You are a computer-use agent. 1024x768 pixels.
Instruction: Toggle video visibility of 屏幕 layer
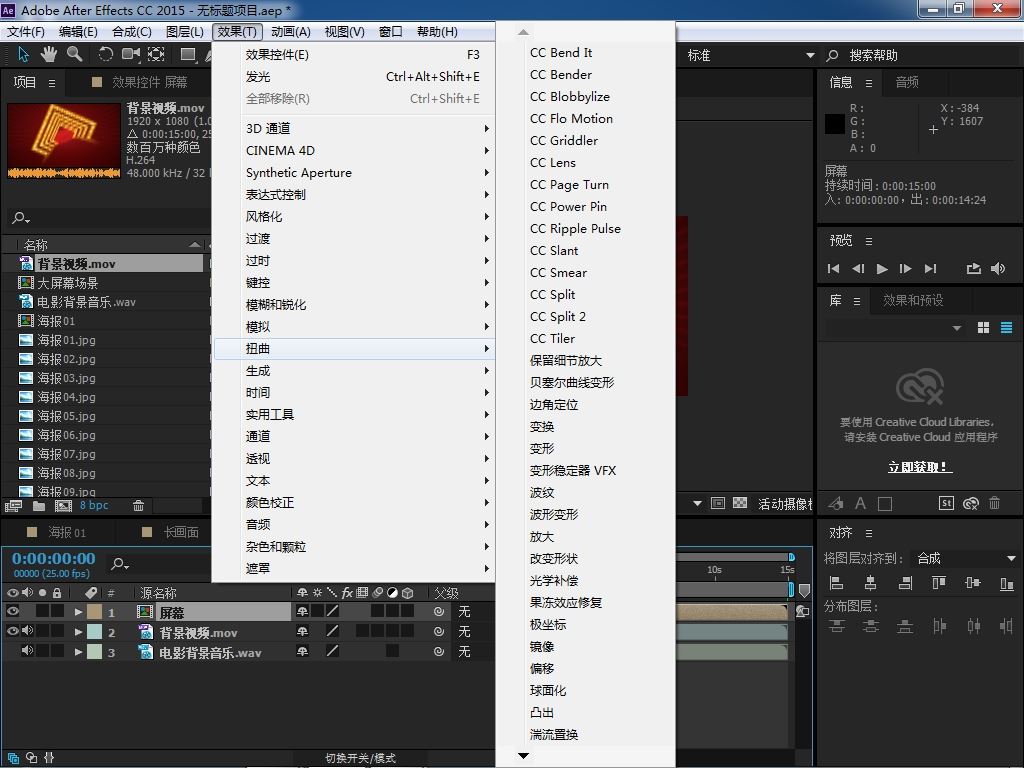(x=12, y=611)
